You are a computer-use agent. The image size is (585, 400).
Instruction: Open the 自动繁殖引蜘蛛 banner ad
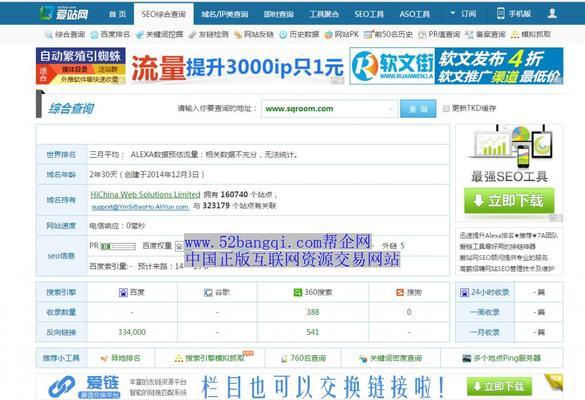point(81,66)
